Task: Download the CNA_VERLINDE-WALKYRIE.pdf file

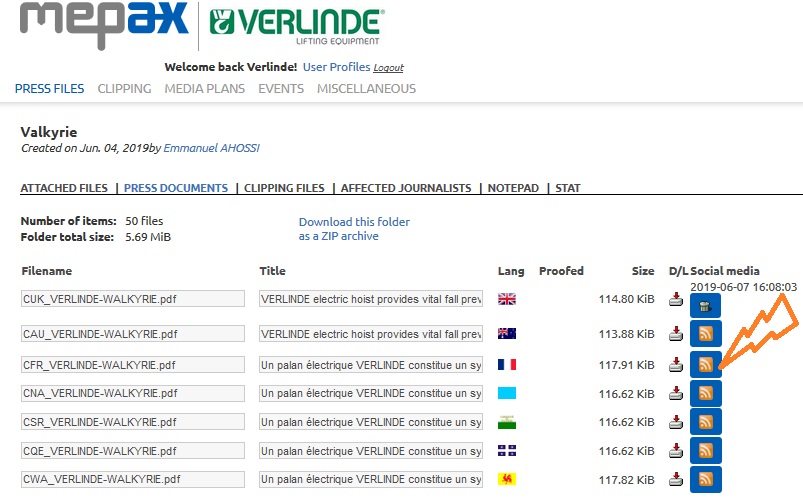Action: (x=677, y=393)
